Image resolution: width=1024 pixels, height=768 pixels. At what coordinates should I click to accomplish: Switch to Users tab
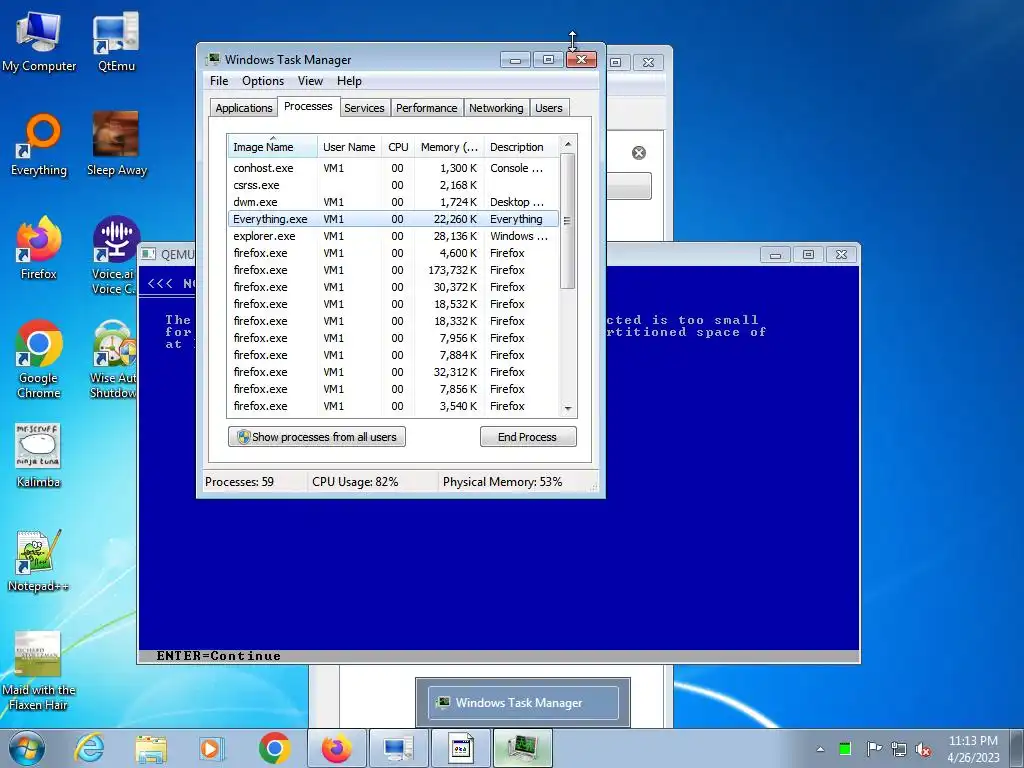(549, 108)
